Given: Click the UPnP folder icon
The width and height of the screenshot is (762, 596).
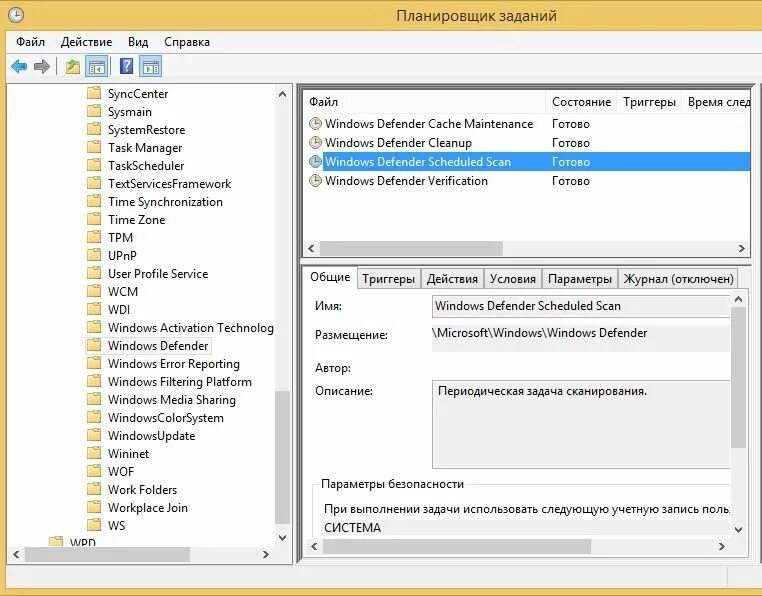Looking at the screenshot, I should [94, 255].
